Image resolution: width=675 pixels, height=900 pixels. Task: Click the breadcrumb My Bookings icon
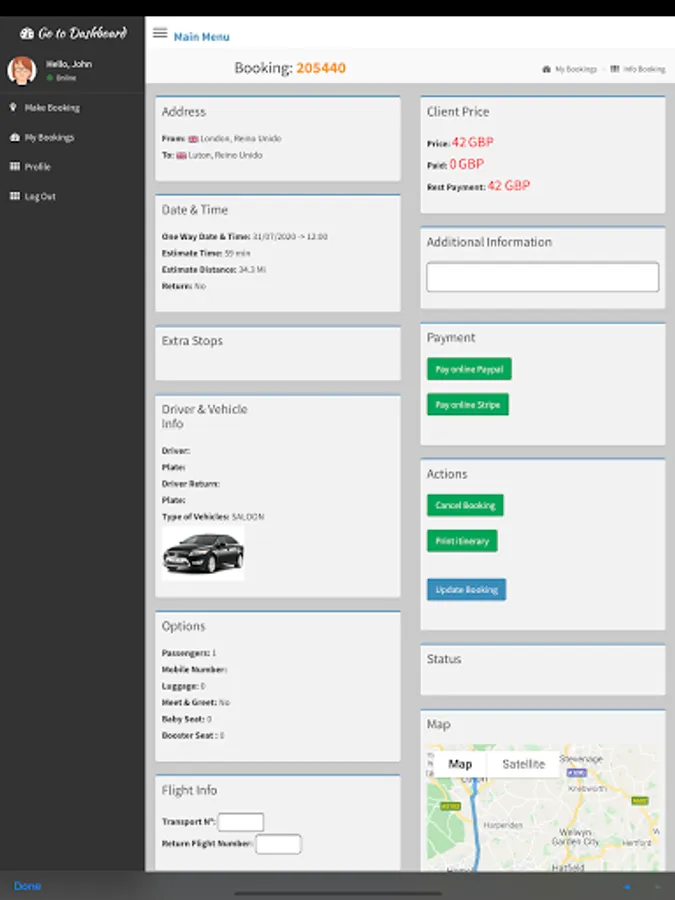tap(546, 69)
